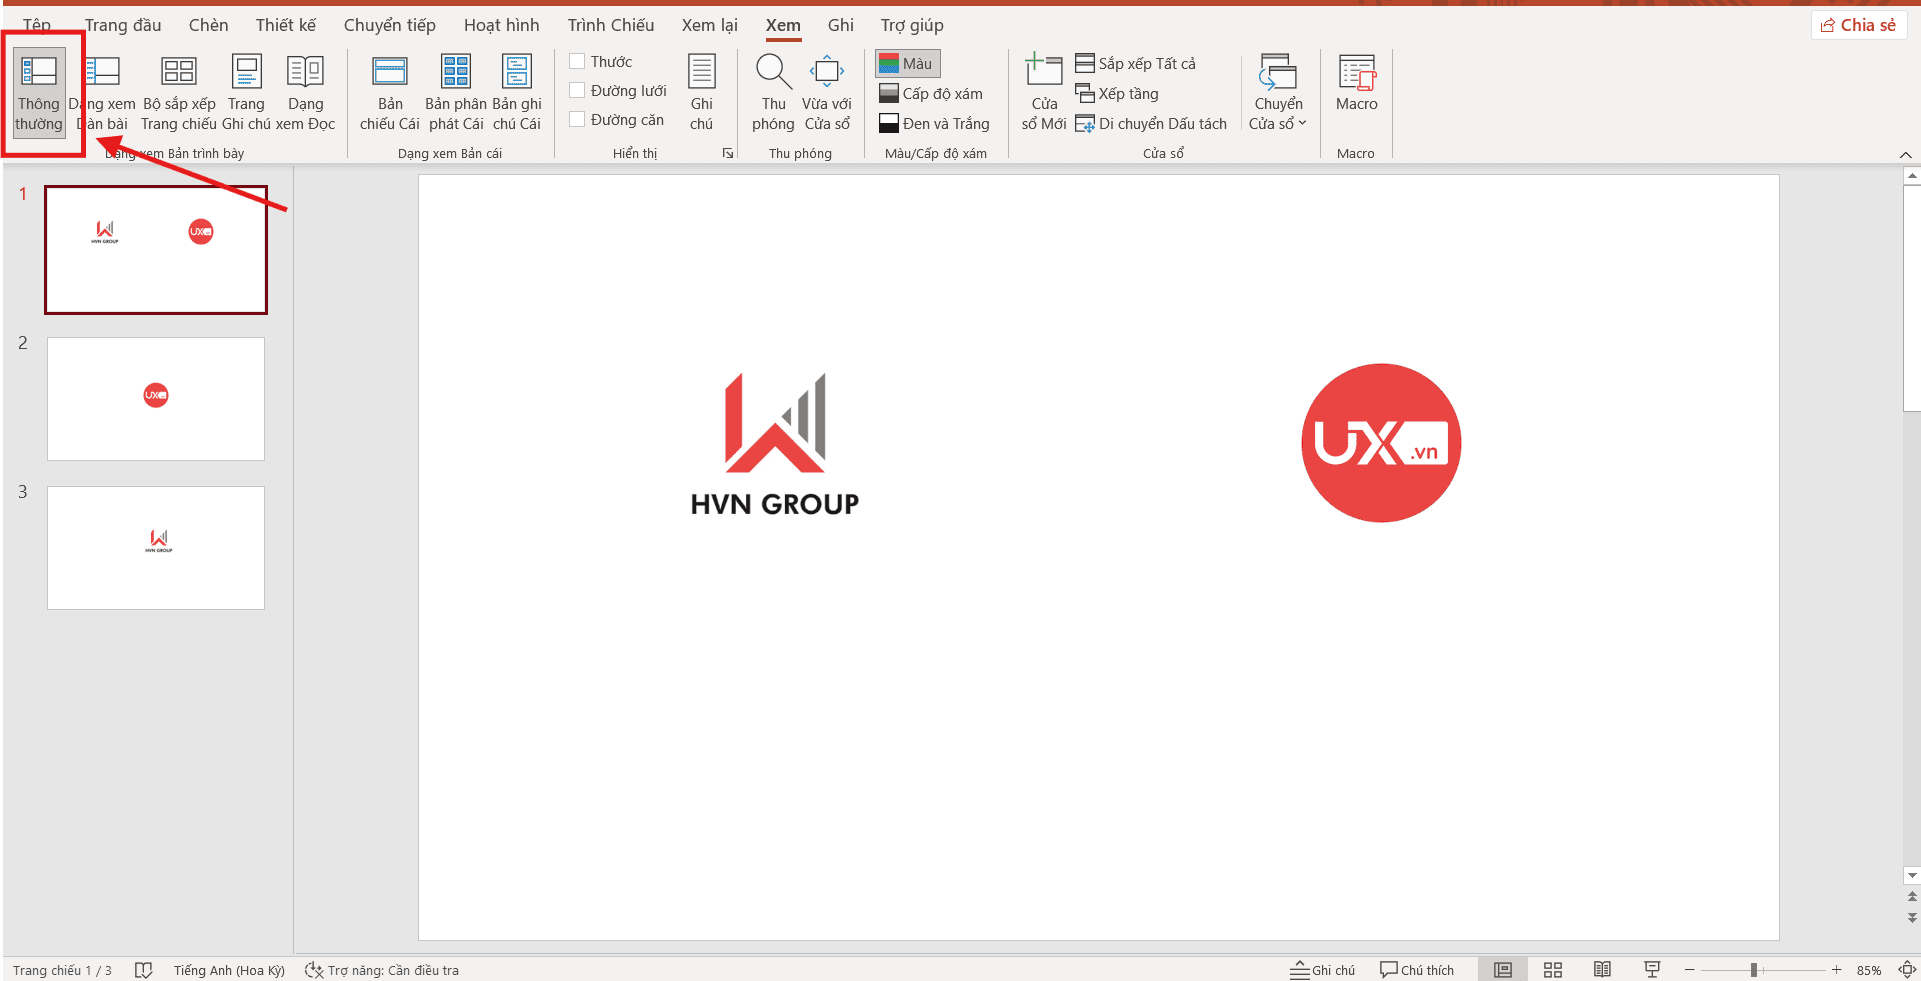Enable the Đường lưới gridlines checkbox
Viewport: 1921px width, 981px height.
[x=577, y=90]
